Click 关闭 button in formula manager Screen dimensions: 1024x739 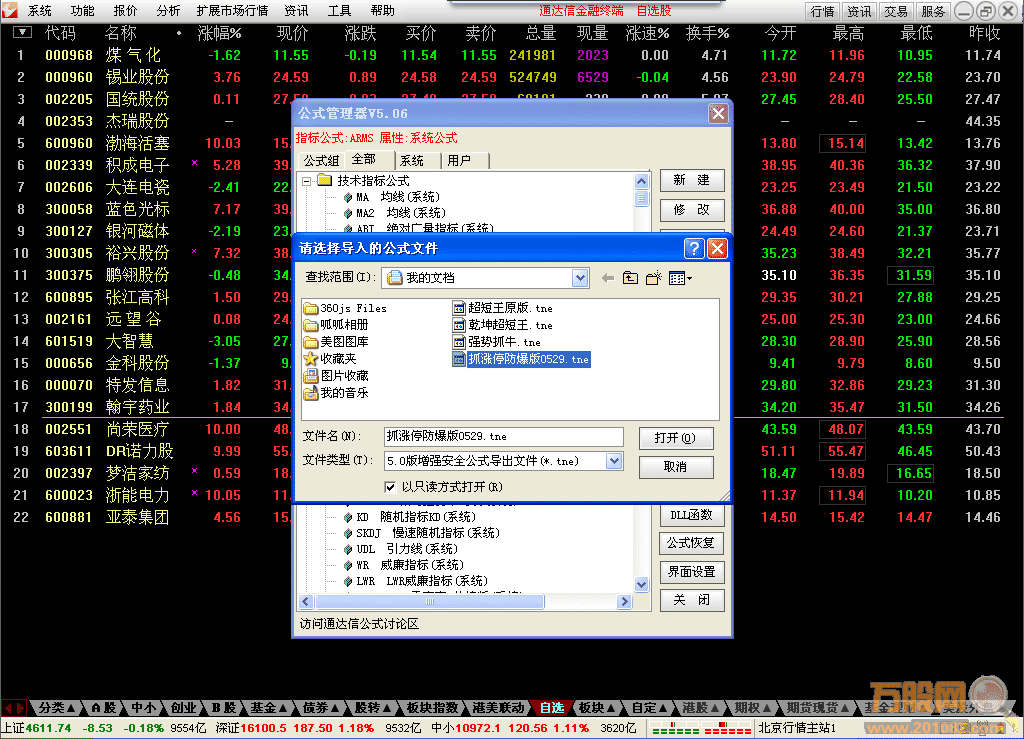(x=692, y=600)
